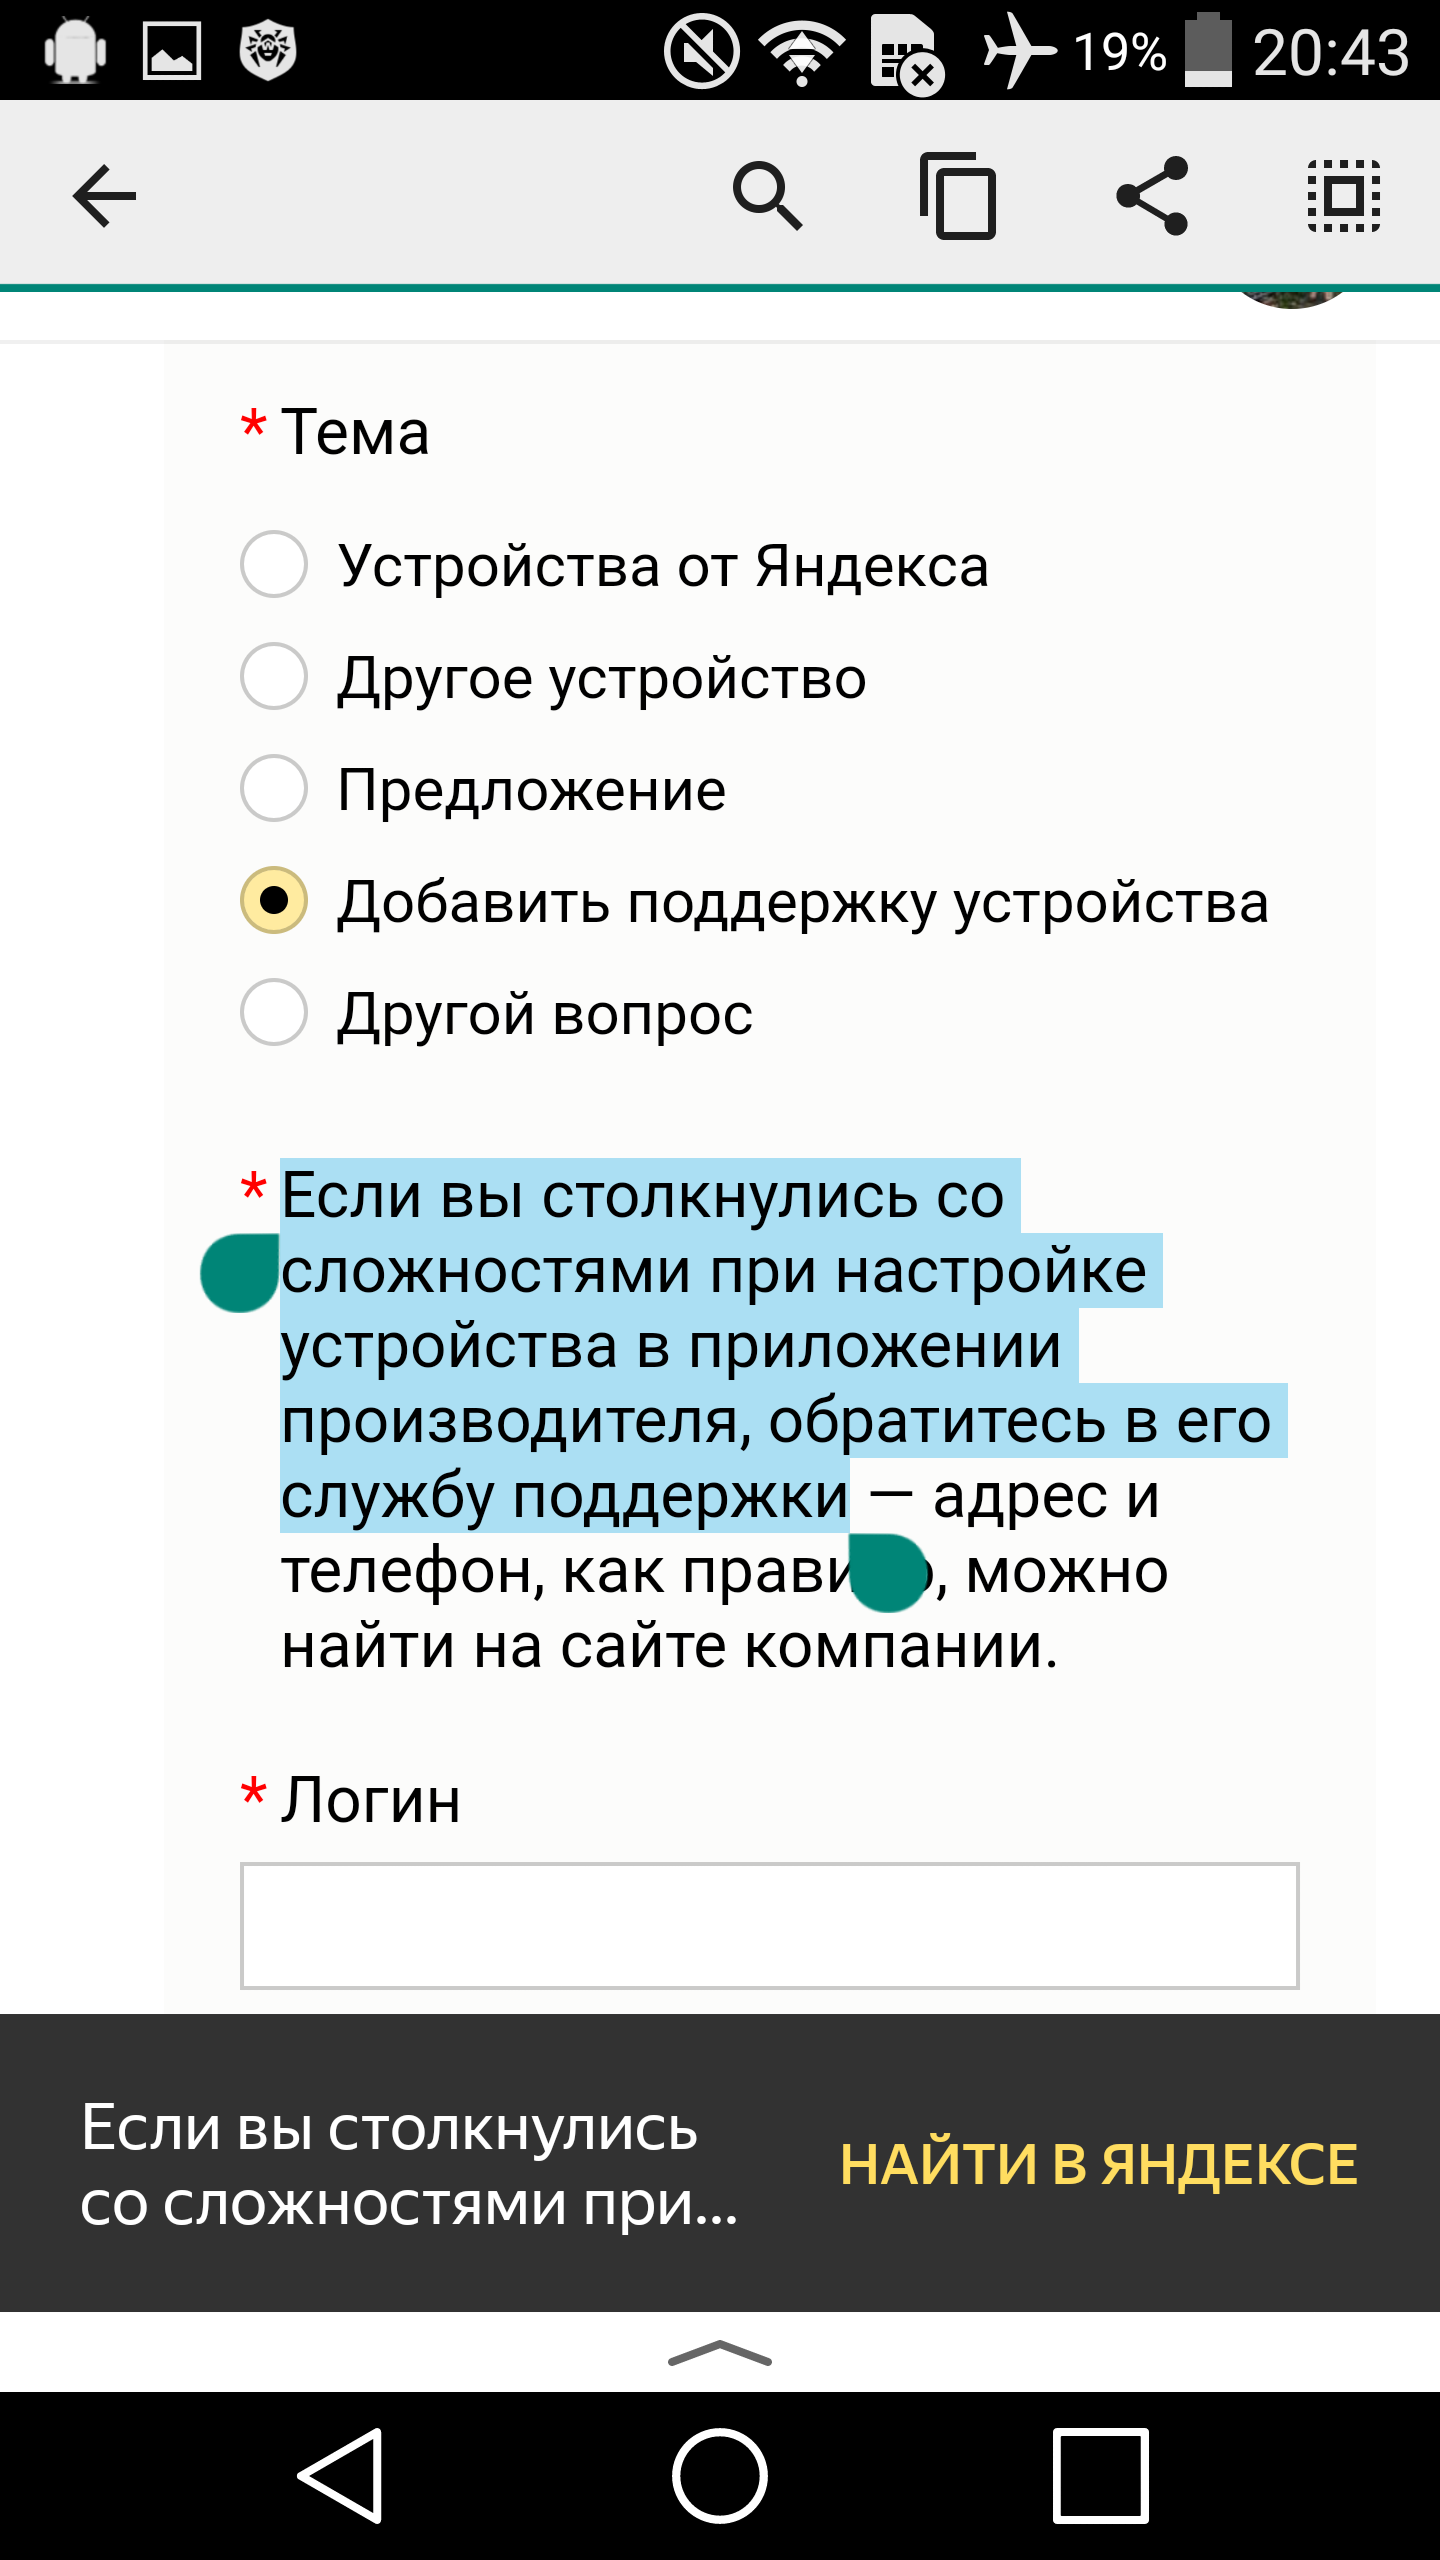Screen dimensions: 1440x2560
Task: Open search using the magnifier icon
Action: (x=768, y=196)
